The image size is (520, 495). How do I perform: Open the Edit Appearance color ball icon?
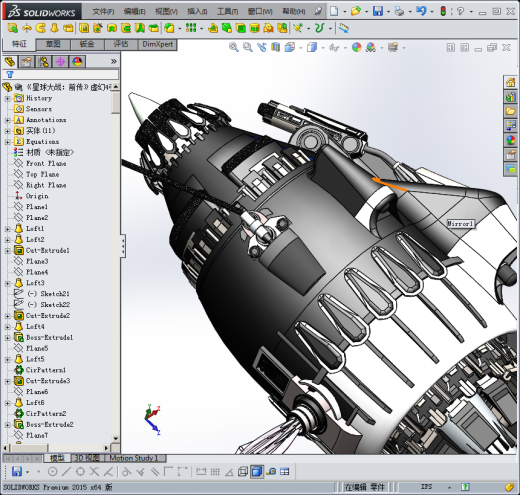(x=357, y=47)
